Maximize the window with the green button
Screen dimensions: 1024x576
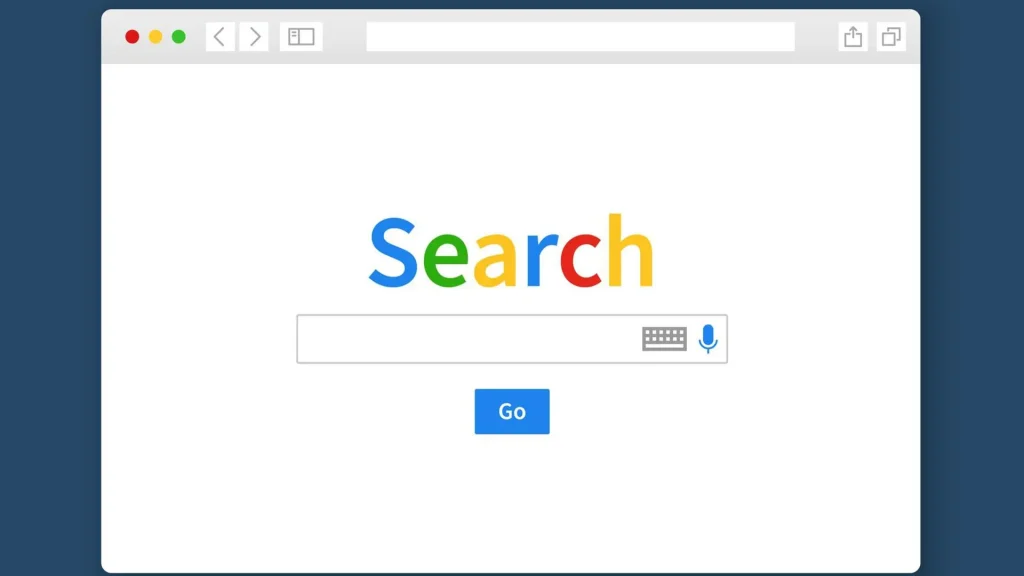[178, 37]
